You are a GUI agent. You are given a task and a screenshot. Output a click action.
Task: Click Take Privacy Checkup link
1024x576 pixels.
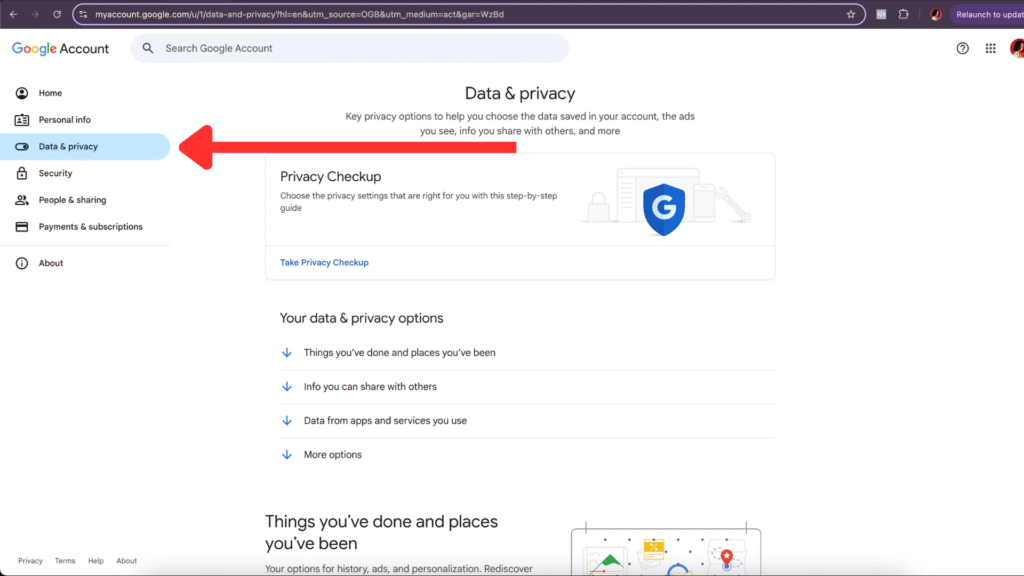[x=324, y=263]
